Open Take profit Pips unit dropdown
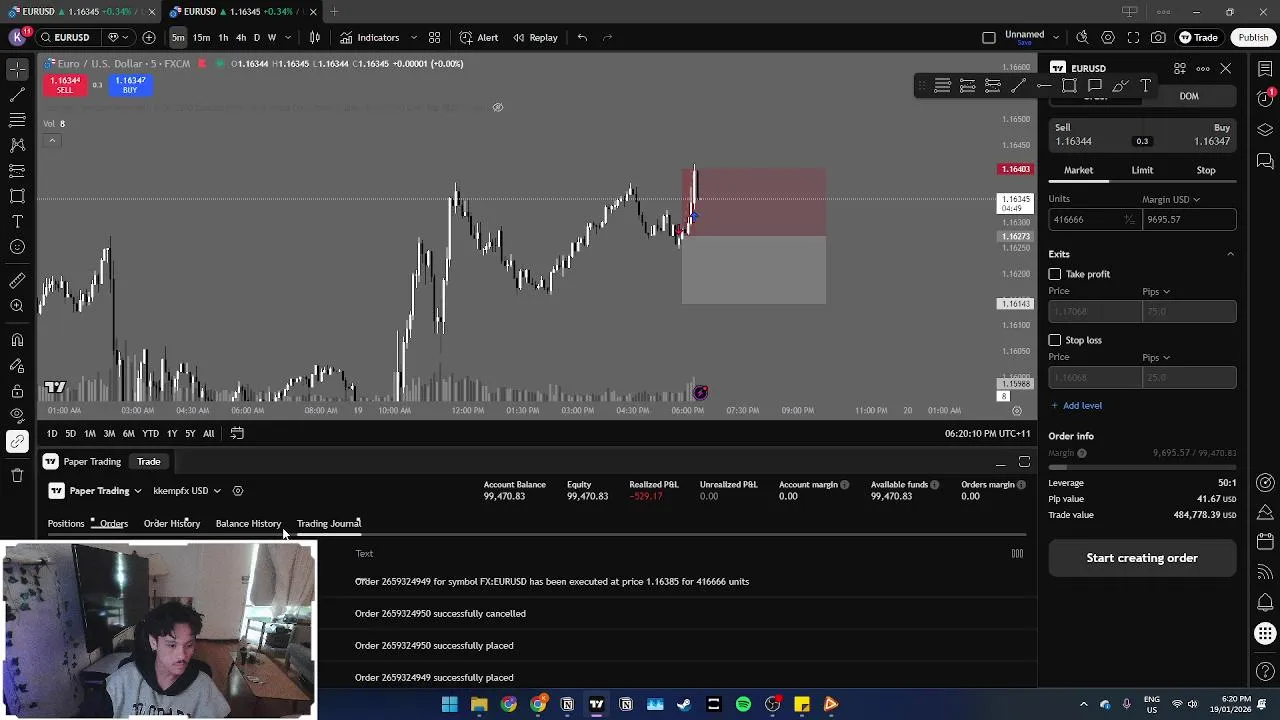Viewport: 1280px width, 720px height. pyautogui.click(x=1156, y=292)
